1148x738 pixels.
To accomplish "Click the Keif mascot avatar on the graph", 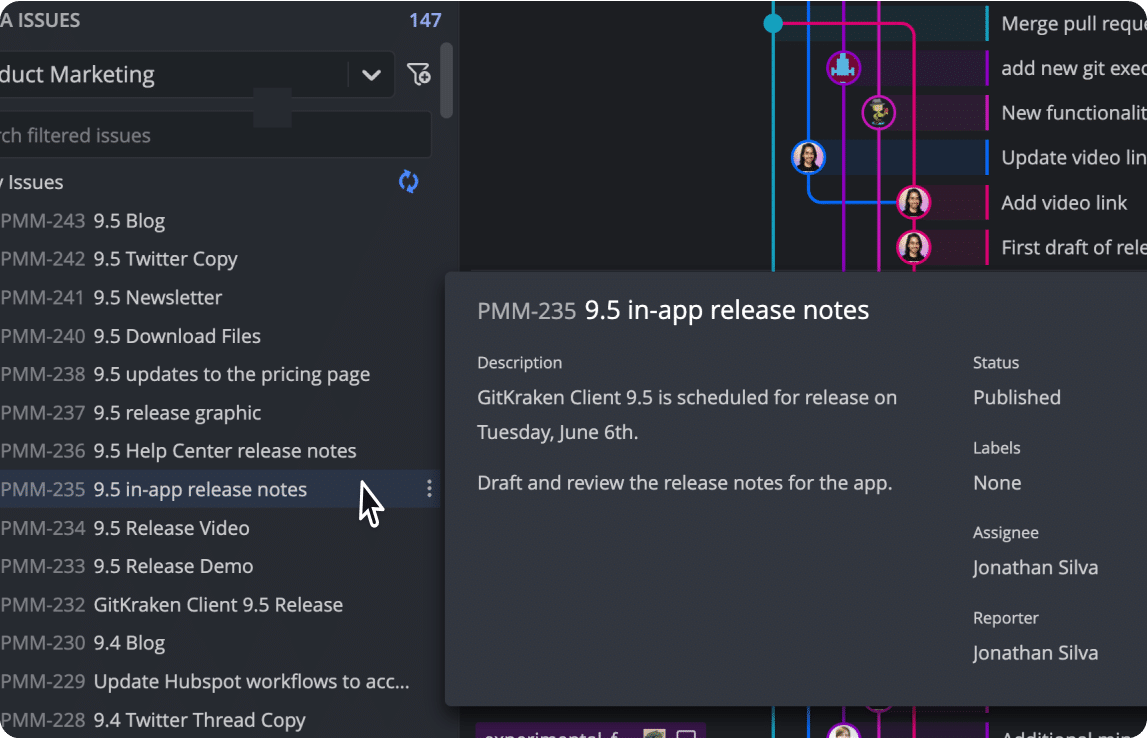I will 878,112.
